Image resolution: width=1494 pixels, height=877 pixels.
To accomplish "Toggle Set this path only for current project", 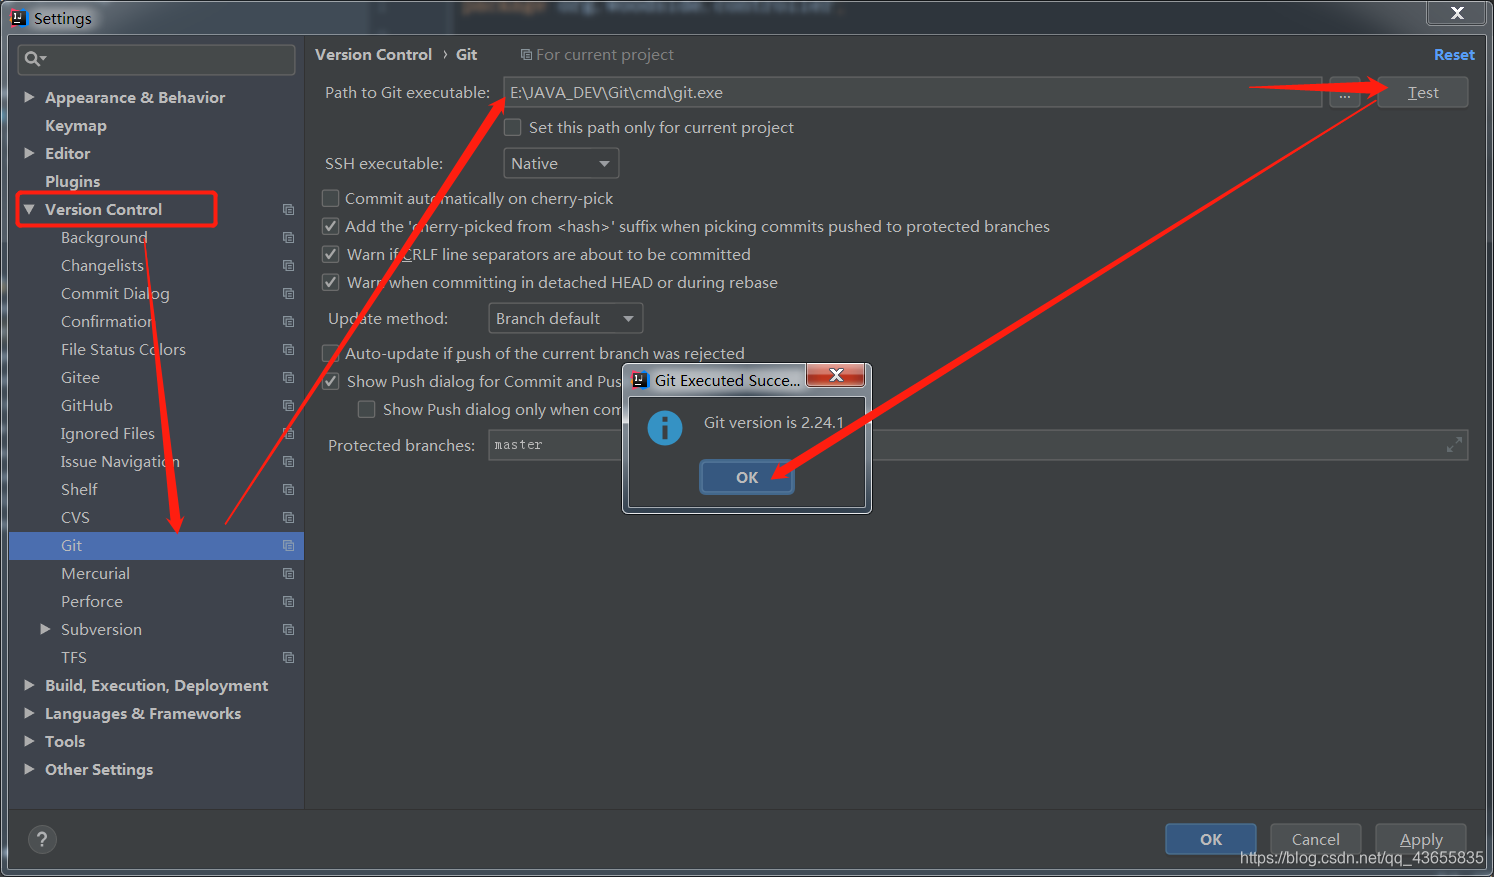I will pyautogui.click(x=513, y=128).
